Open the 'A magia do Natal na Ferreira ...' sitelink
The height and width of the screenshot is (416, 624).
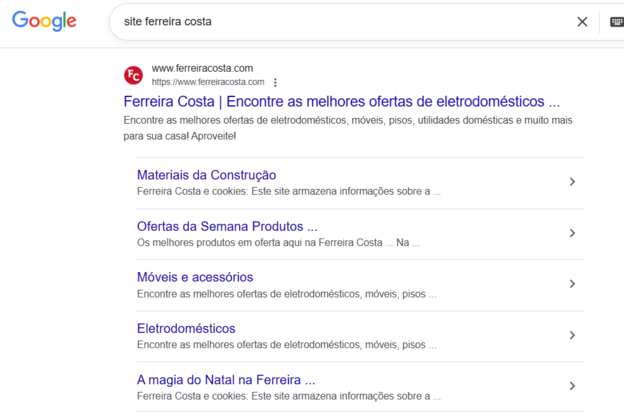pos(226,380)
